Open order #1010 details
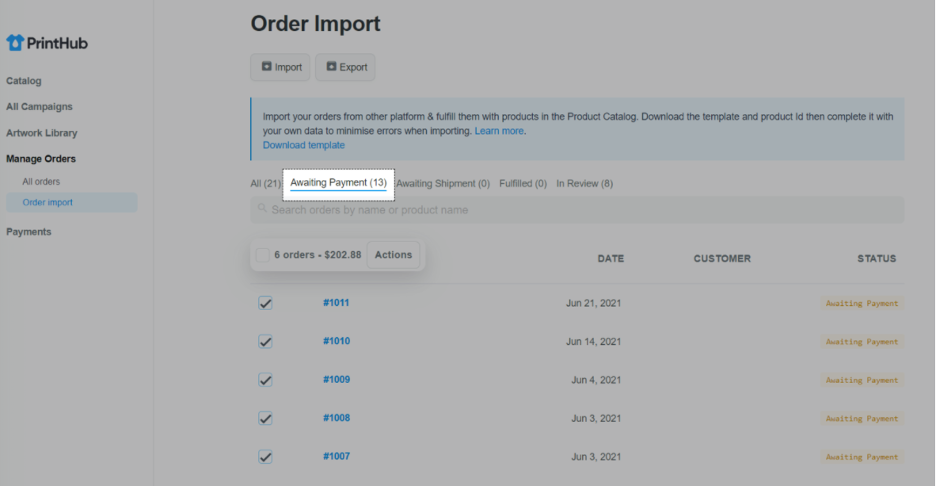The height and width of the screenshot is (486, 936). tap(336, 341)
